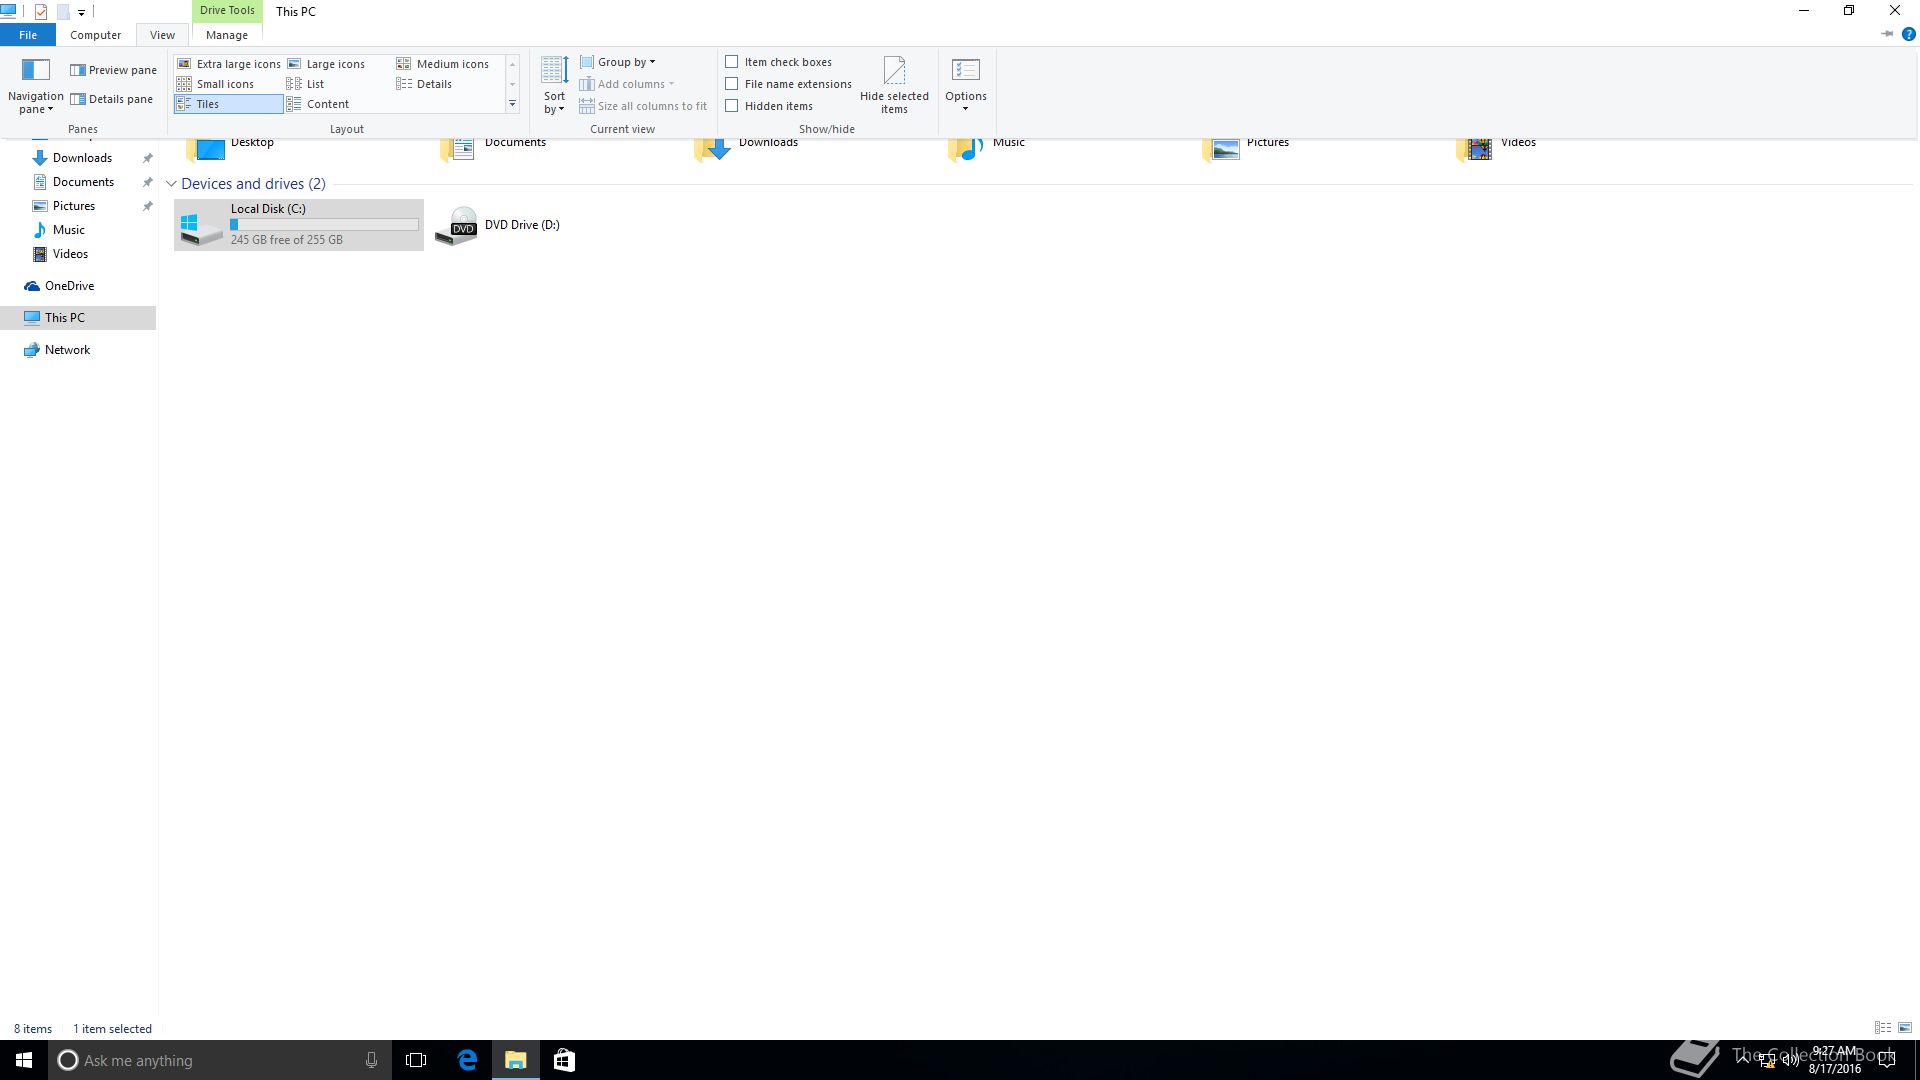This screenshot has height=1080, width=1920.
Task: Open the Group by dropdown
Action: [x=620, y=62]
